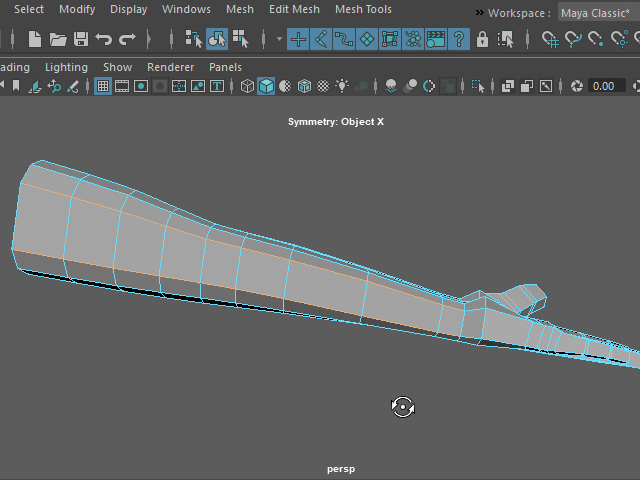Toggle the viewport grid display
640x480 pixels.
tap(103, 86)
